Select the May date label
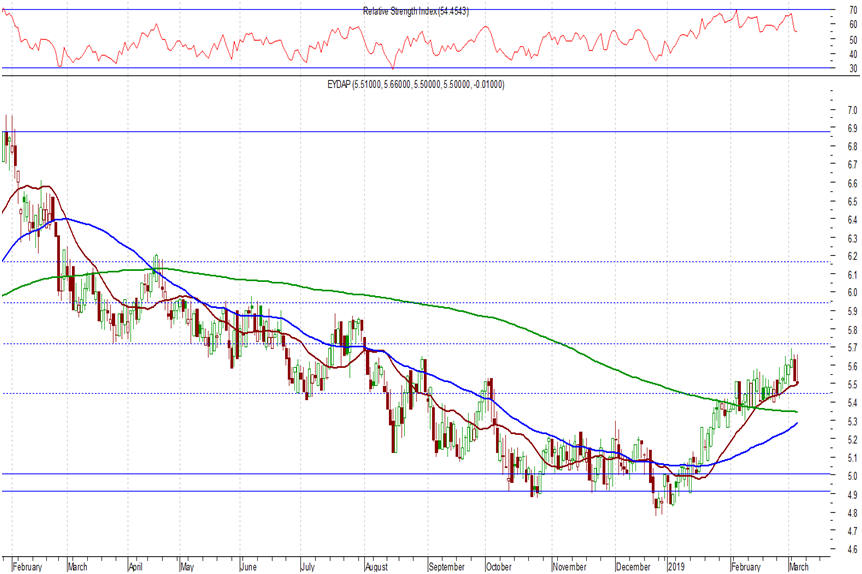 coord(187,566)
